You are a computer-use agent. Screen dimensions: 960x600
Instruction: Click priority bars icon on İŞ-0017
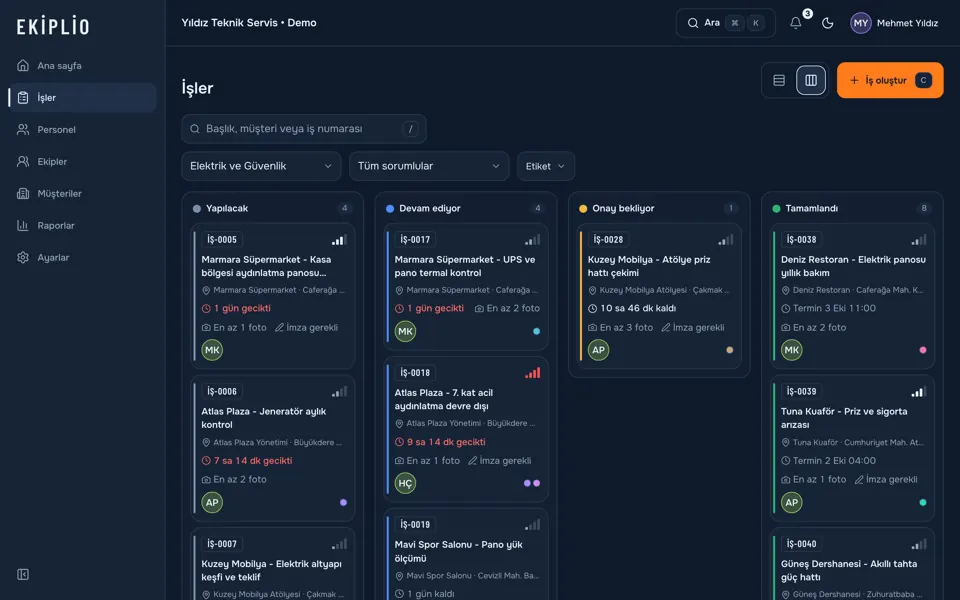coord(533,240)
